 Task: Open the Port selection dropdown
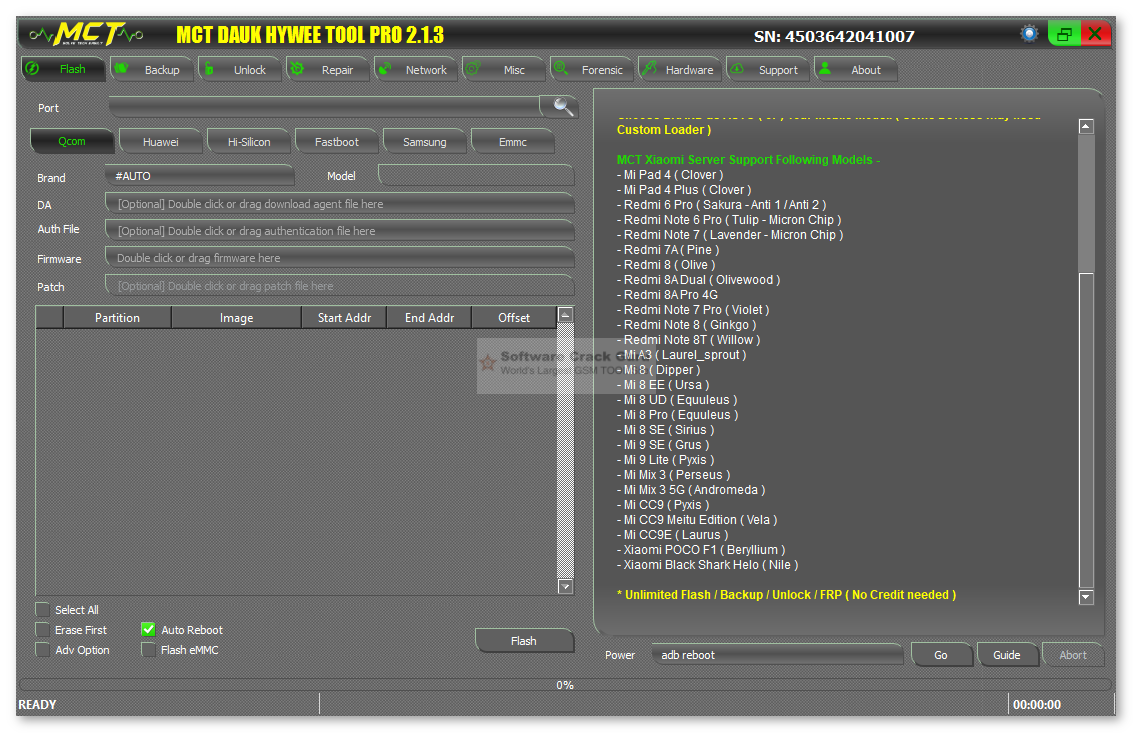[324, 107]
